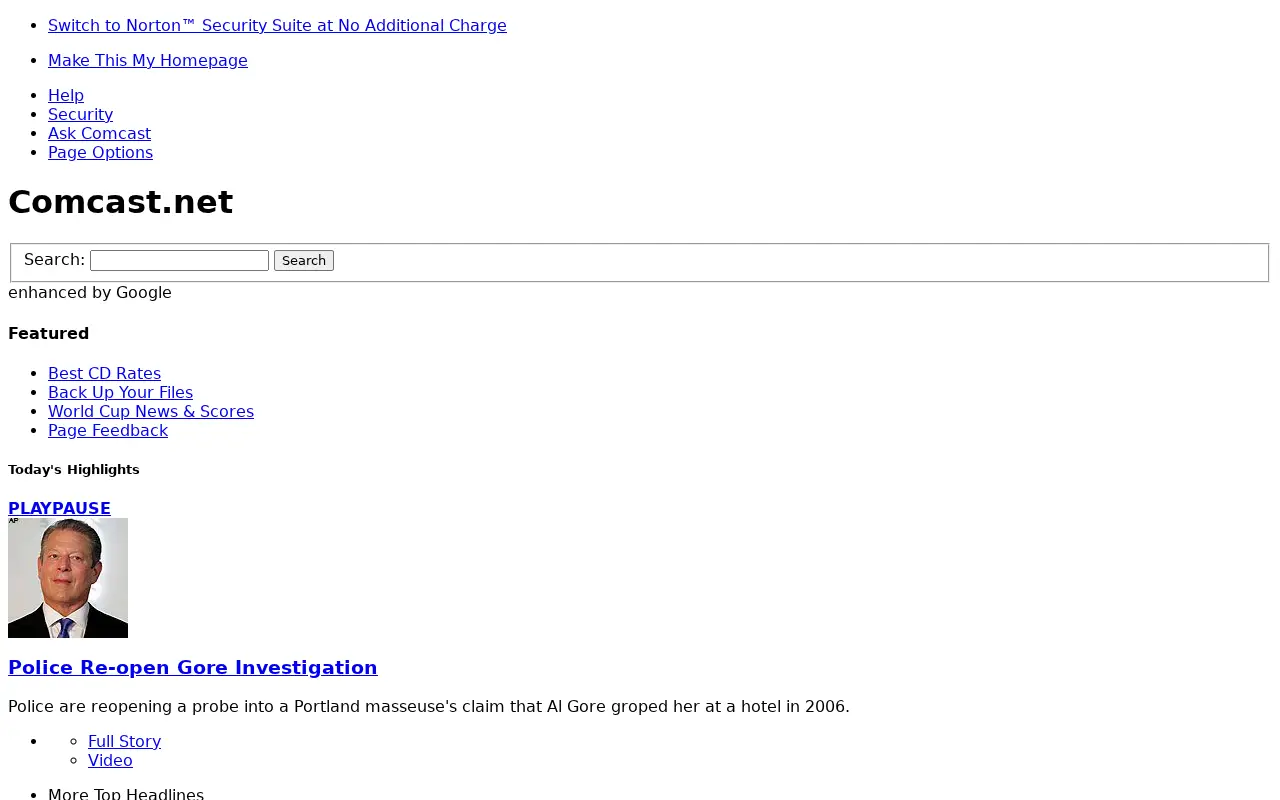Open the Switch to Norton Security Suite link
Viewport: 1280px width, 800px height.
[x=277, y=25]
